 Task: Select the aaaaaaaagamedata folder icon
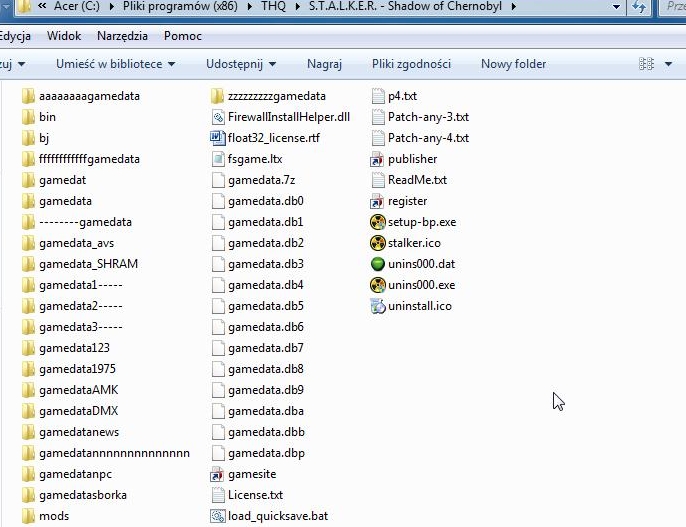(28, 96)
